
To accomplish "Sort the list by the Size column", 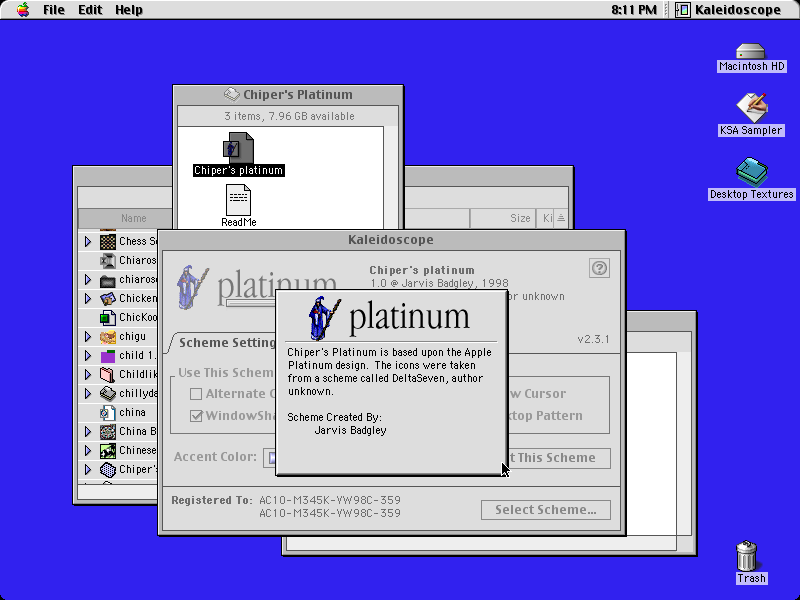I will coord(503,218).
